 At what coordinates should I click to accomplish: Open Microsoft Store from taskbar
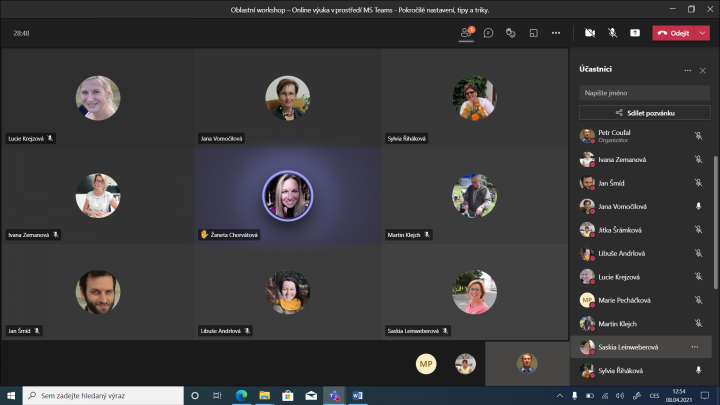coord(287,395)
